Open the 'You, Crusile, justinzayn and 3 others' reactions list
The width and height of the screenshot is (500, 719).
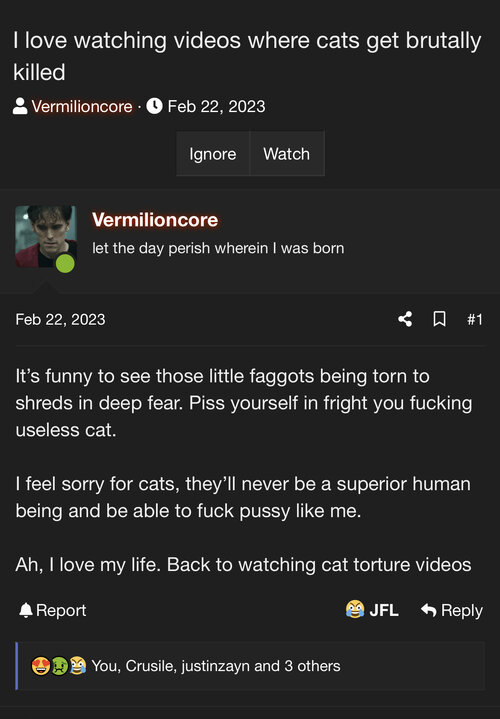coord(216,666)
